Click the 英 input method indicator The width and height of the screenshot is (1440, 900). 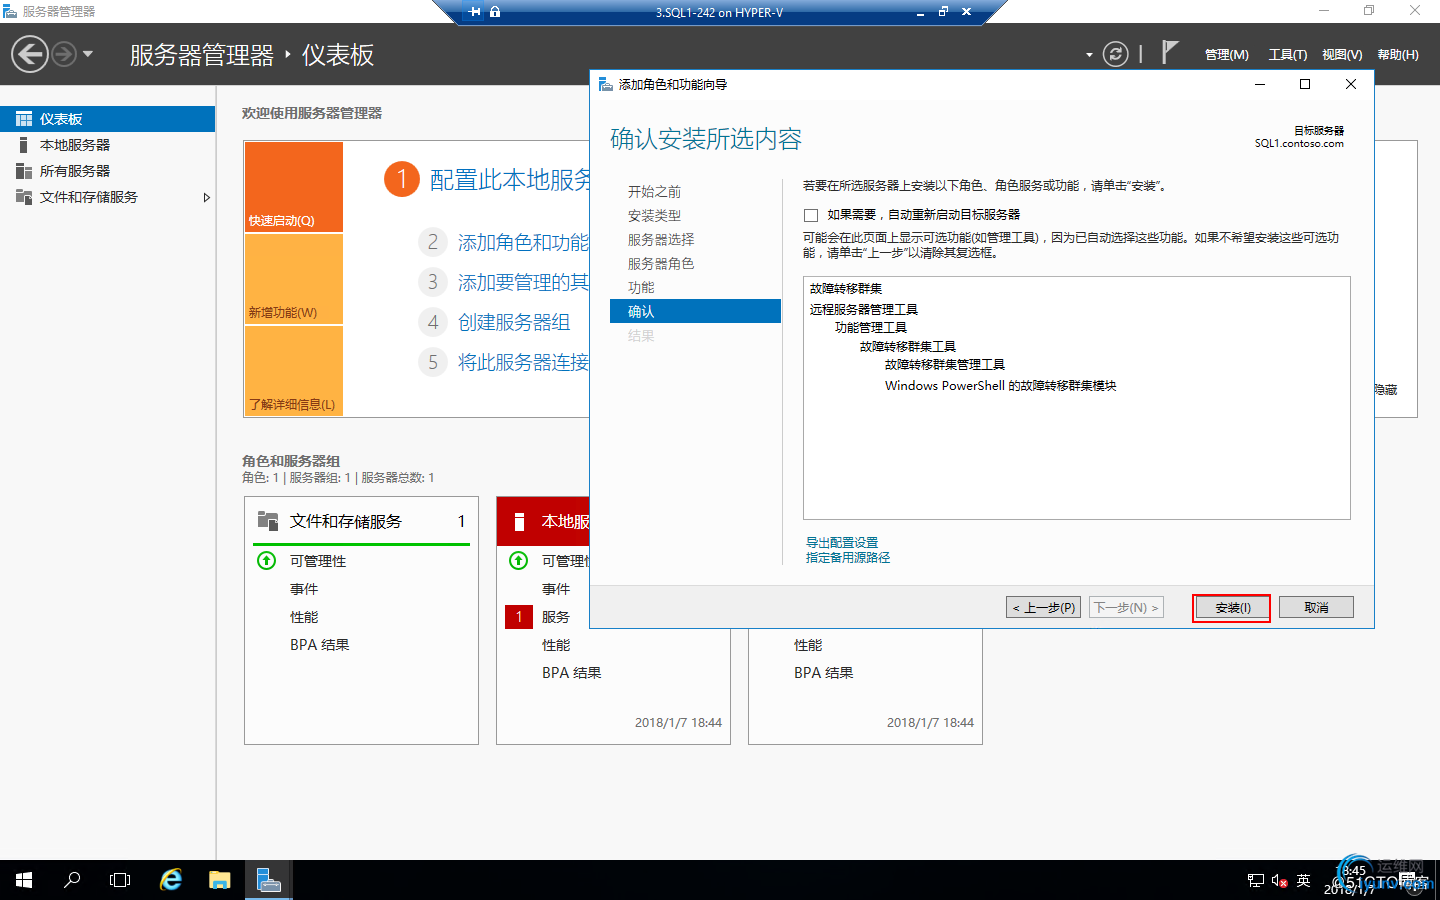(x=1303, y=881)
